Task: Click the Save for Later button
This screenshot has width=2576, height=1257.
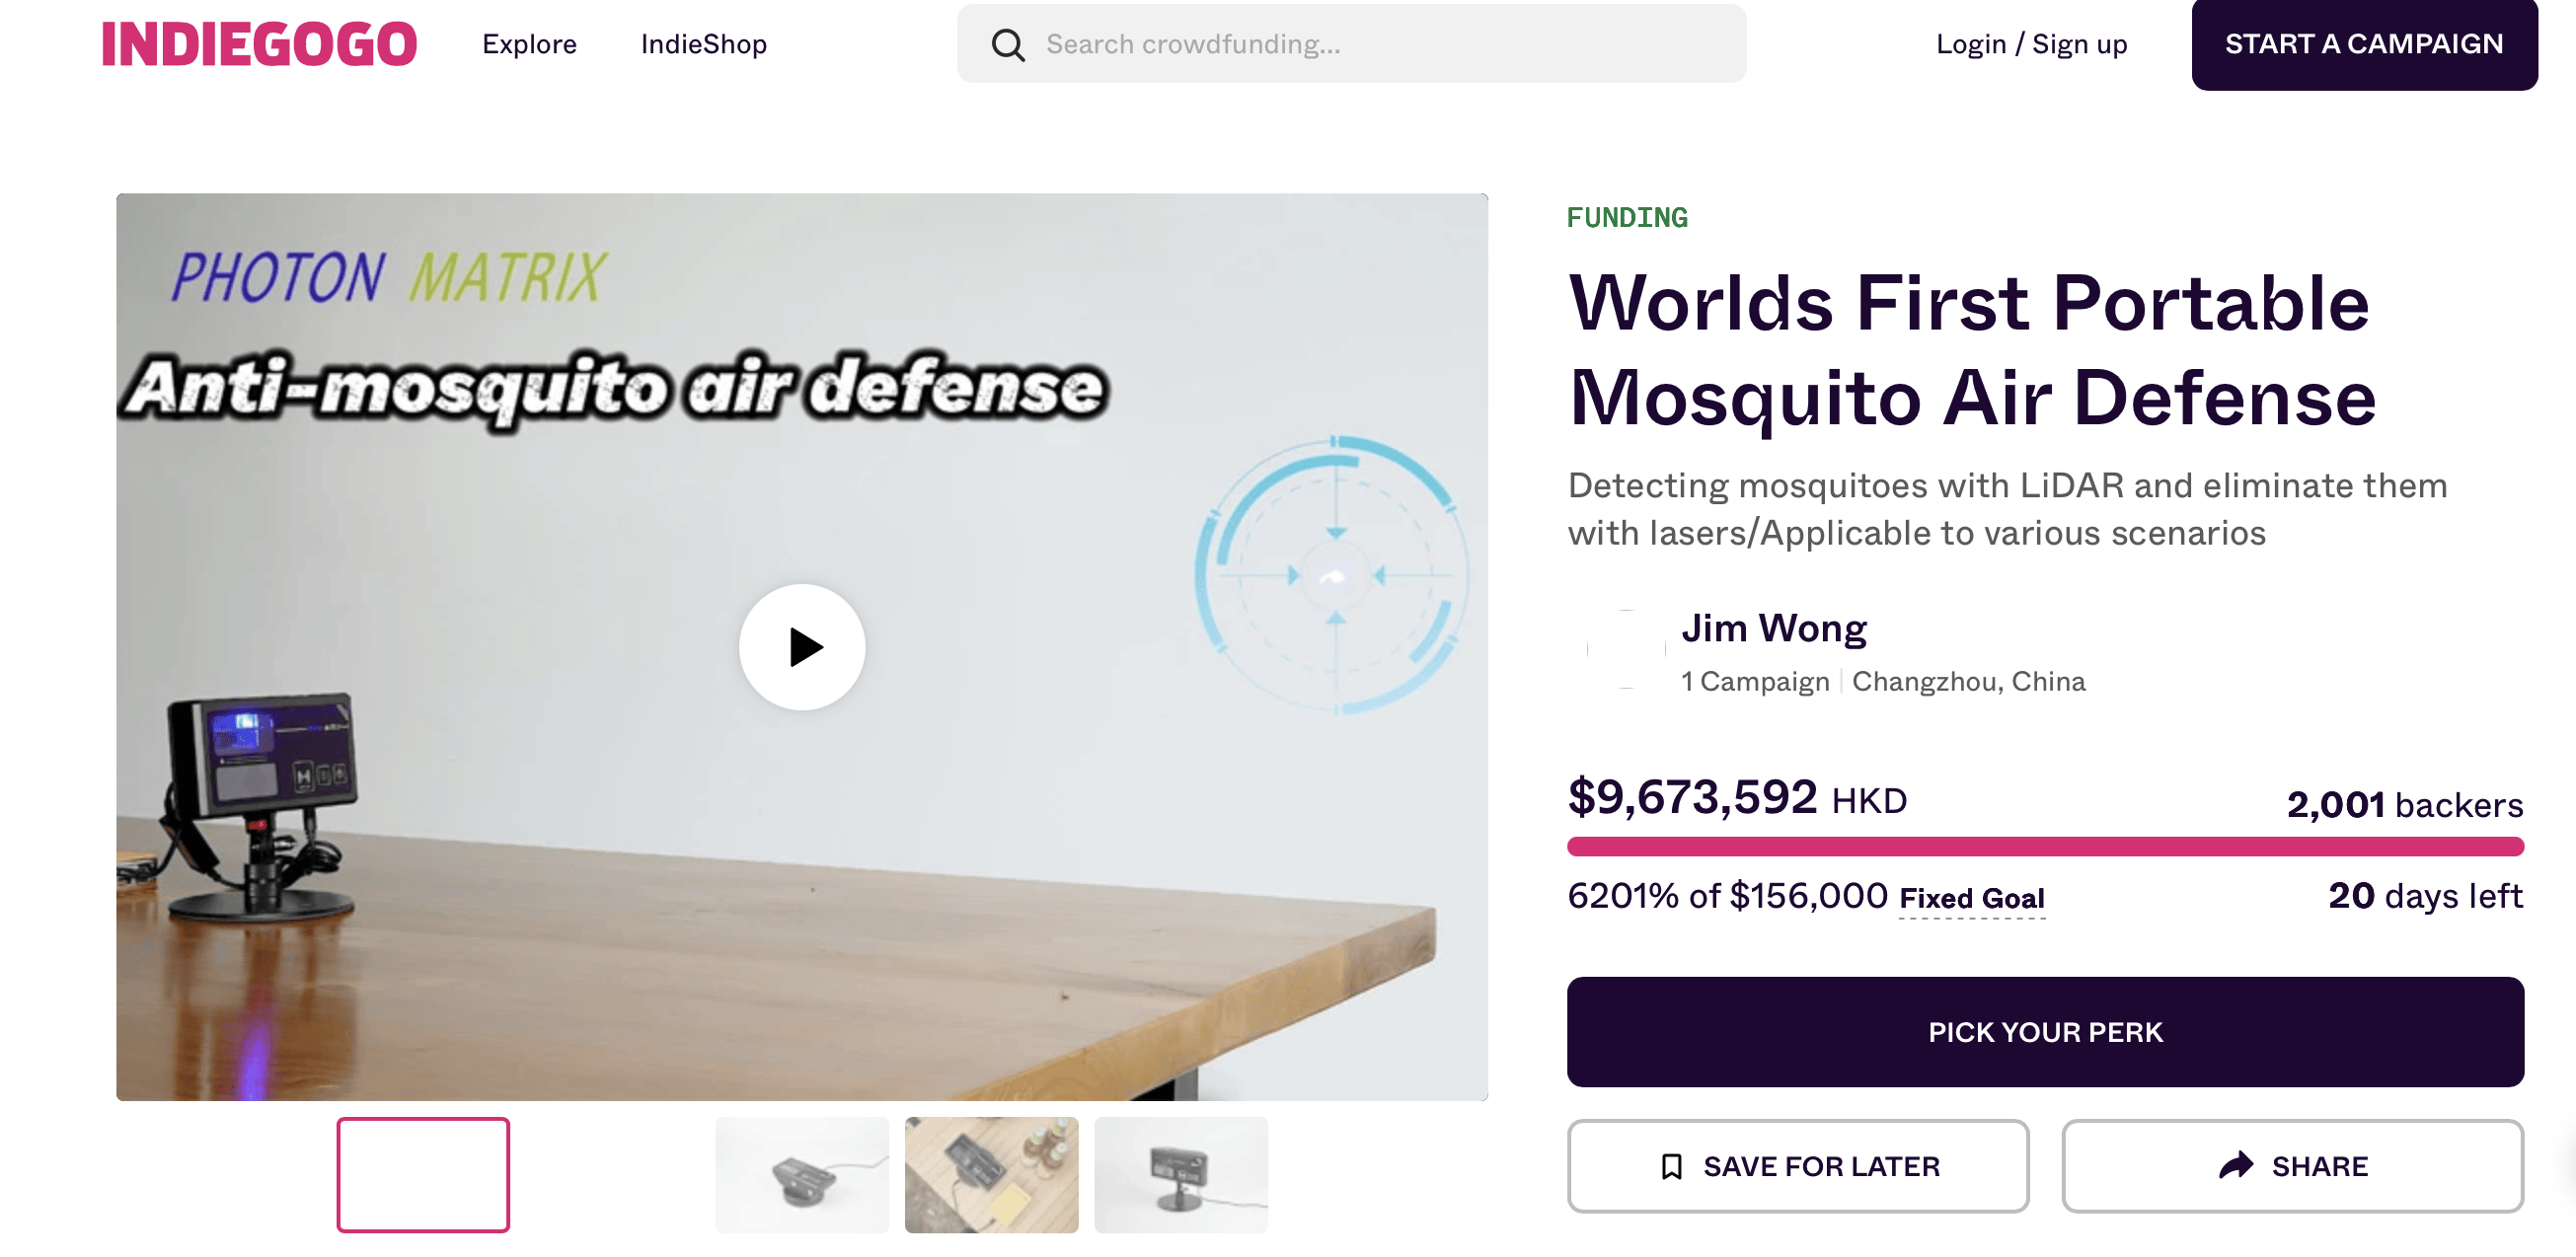Action: pyautogui.click(x=1797, y=1166)
